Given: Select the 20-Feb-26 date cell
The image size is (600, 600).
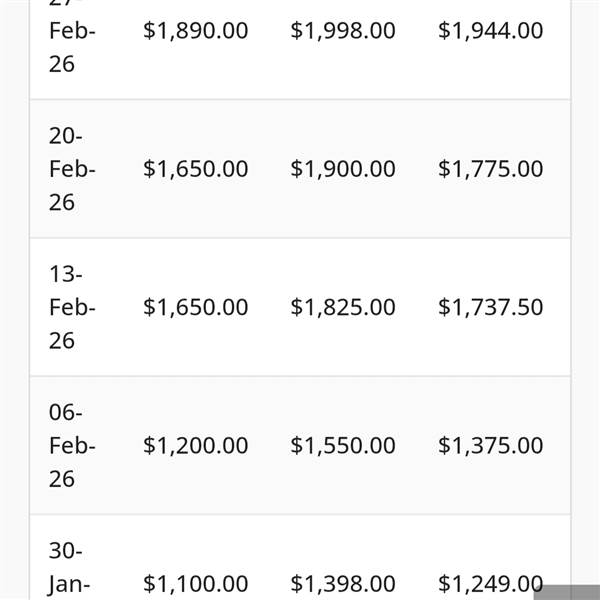Looking at the screenshot, I should coord(72,169).
